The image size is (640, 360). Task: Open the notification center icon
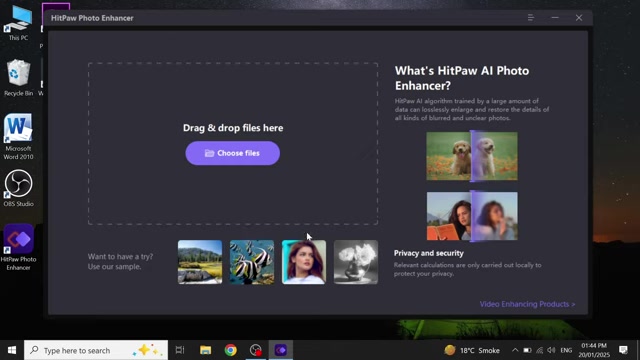click(x=623, y=350)
